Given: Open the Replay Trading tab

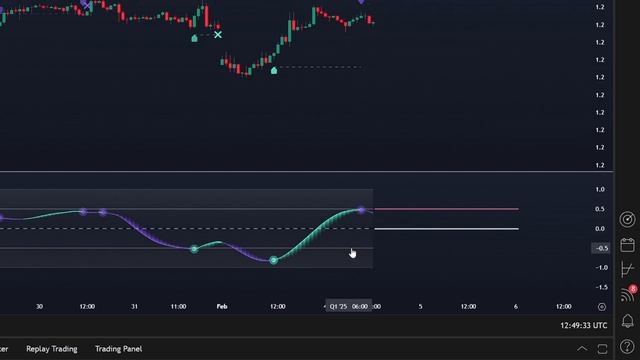Looking at the screenshot, I should click(x=52, y=349).
